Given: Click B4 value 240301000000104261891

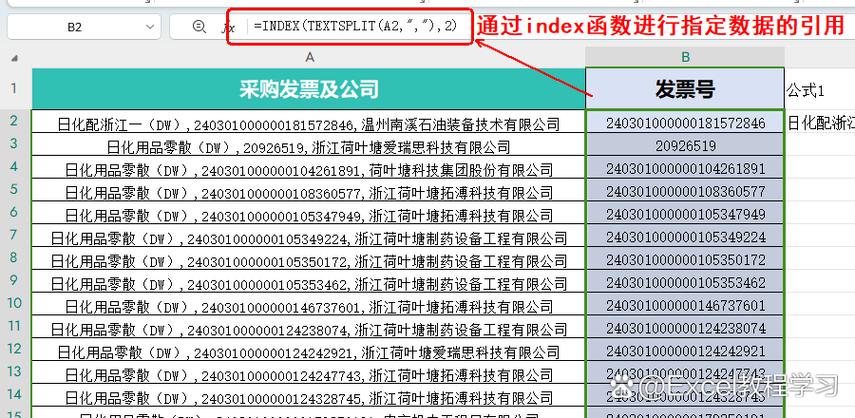Looking at the screenshot, I should pyautogui.click(x=685, y=168).
